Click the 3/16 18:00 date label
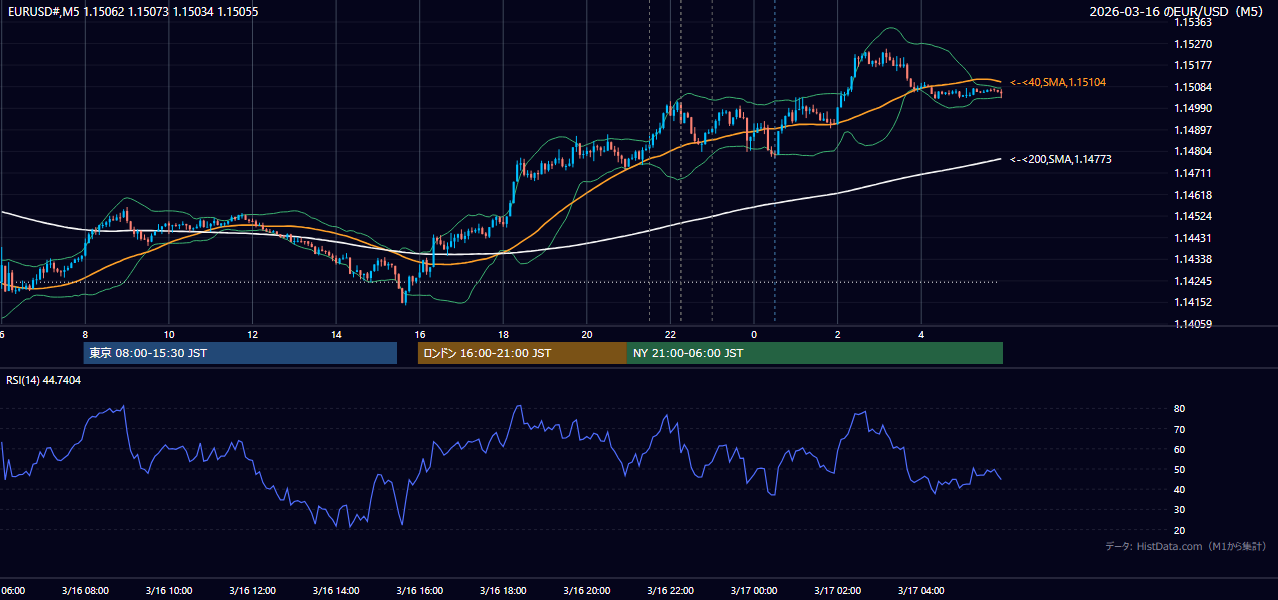Image resolution: width=1278 pixels, height=600 pixels. pos(504,590)
